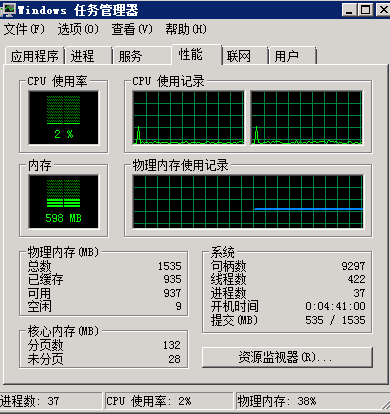Click the left CPU 使用记录 graph
This screenshot has height=414, width=390.
pyautogui.click(x=188, y=117)
